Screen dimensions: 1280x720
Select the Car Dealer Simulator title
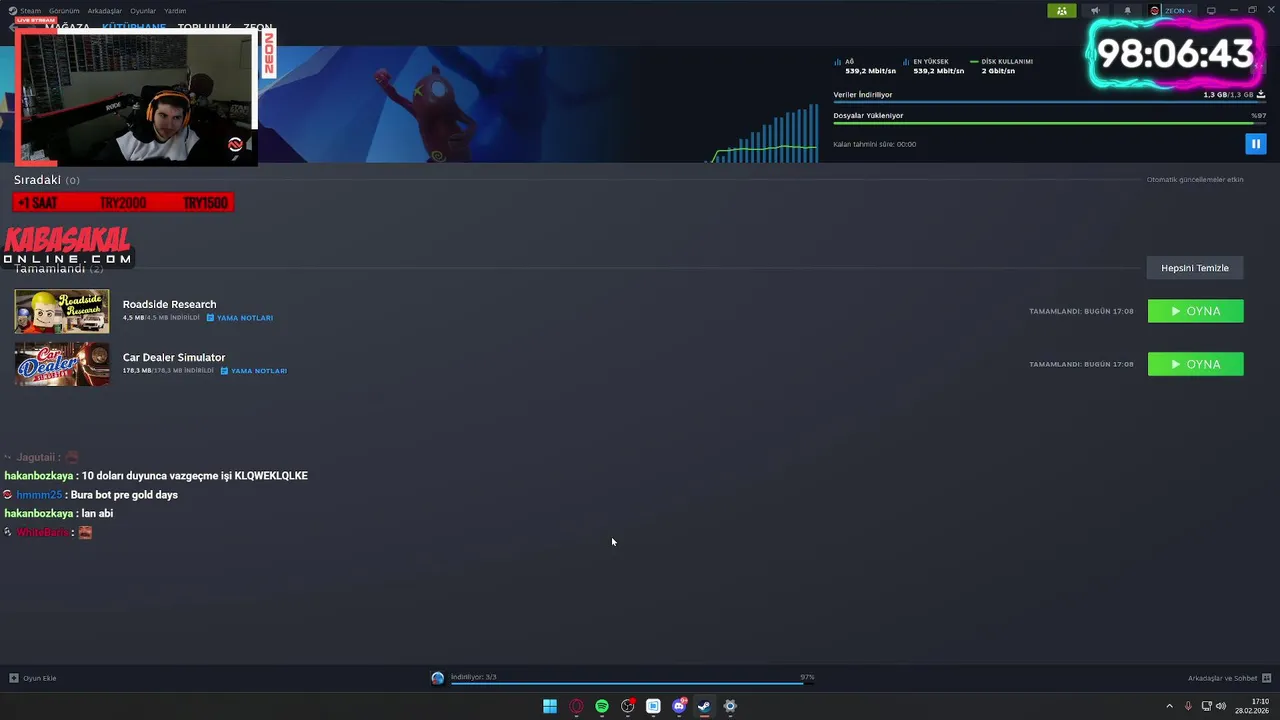point(174,357)
